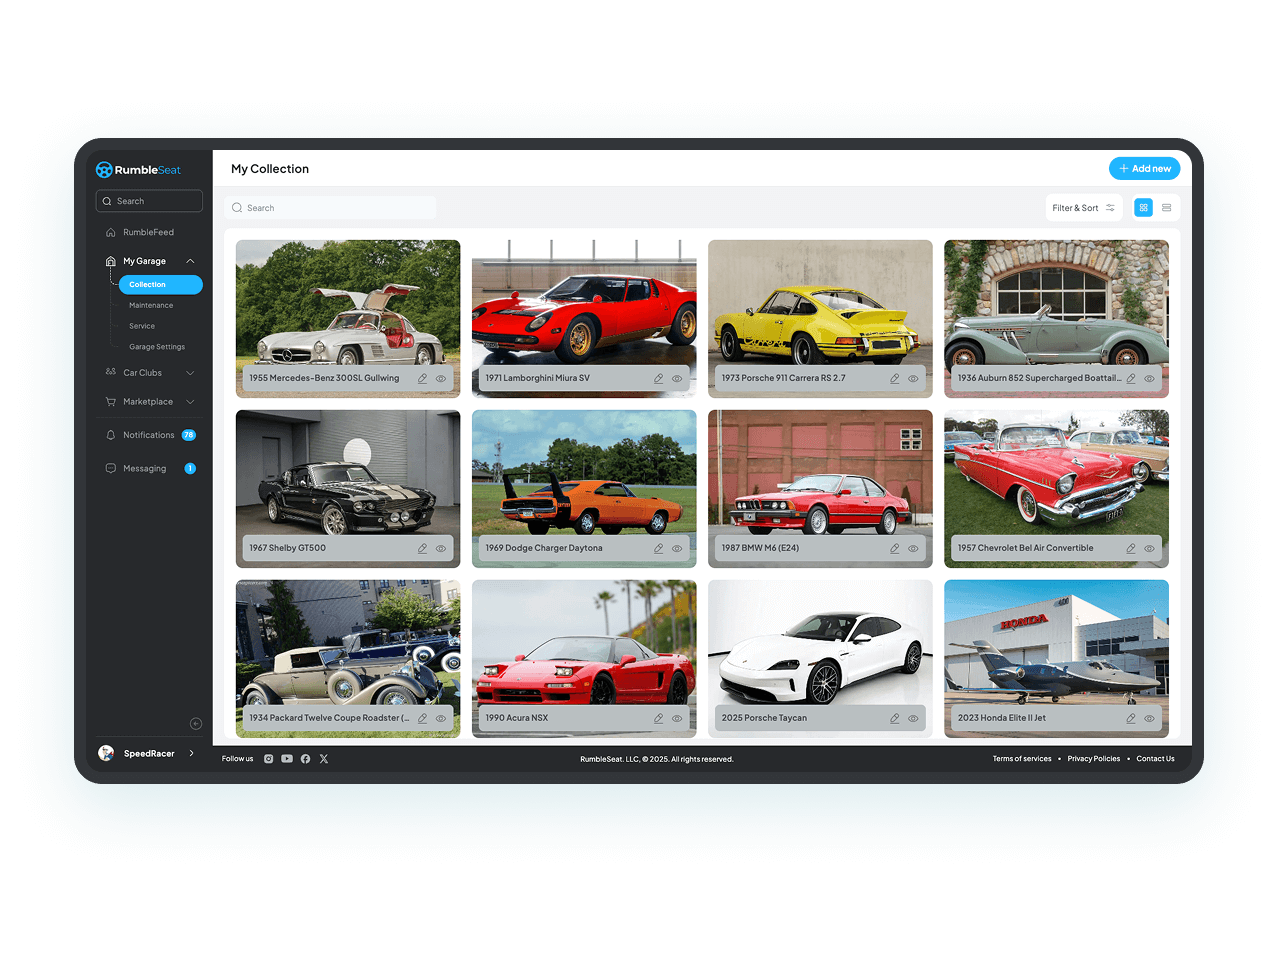The width and height of the screenshot is (1278, 972).
Task: Go to Garage Settings
Action: (x=157, y=347)
